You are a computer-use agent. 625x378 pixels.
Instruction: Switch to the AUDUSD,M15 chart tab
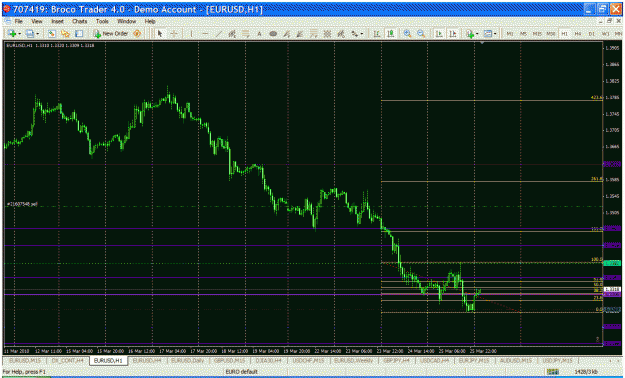[x=516, y=360]
